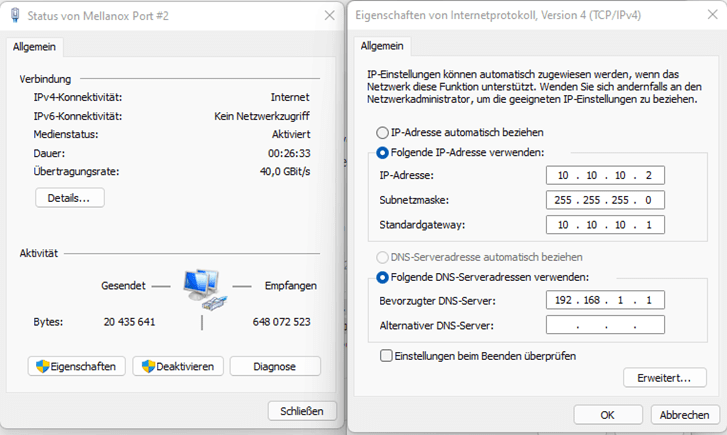Click into the IP-Adresse input field
The height and width of the screenshot is (435, 727).
605,175
